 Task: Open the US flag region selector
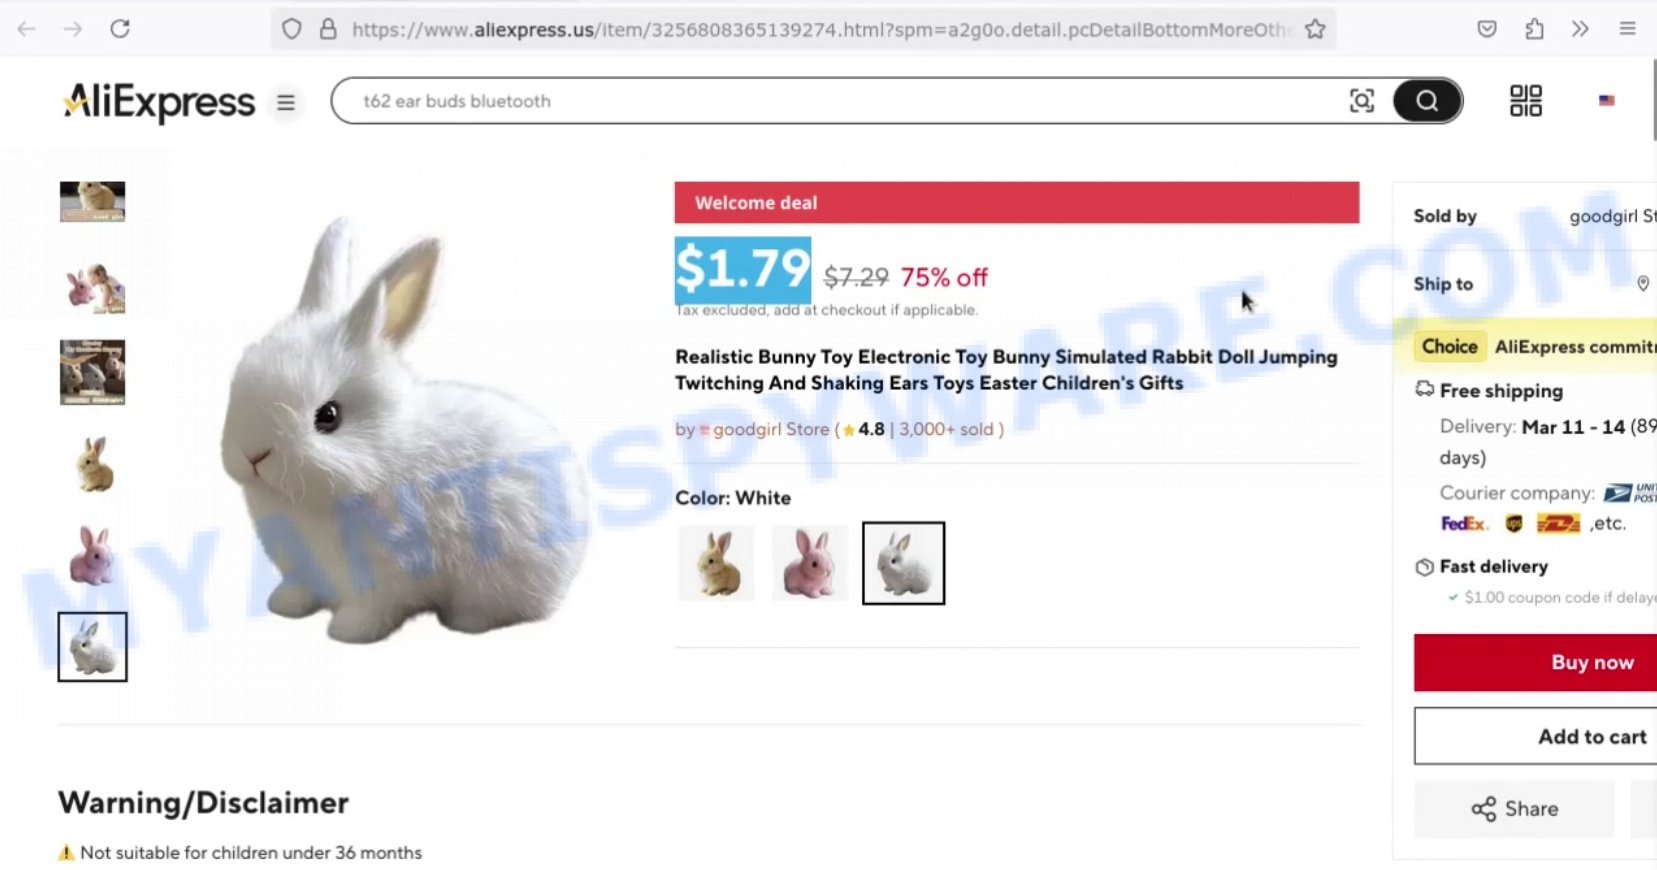tap(1606, 101)
